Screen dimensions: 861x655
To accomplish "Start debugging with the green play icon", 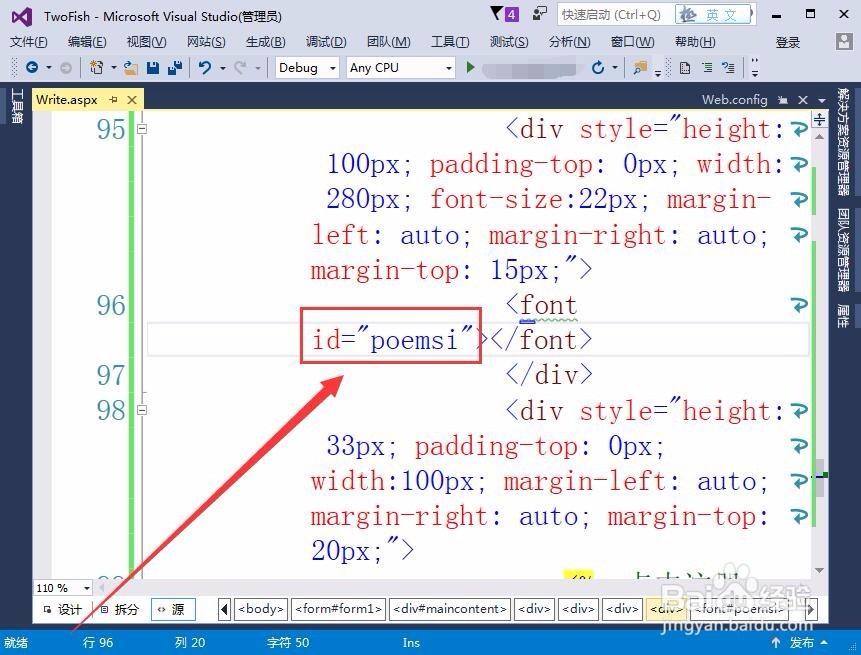I will pos(470,68).
